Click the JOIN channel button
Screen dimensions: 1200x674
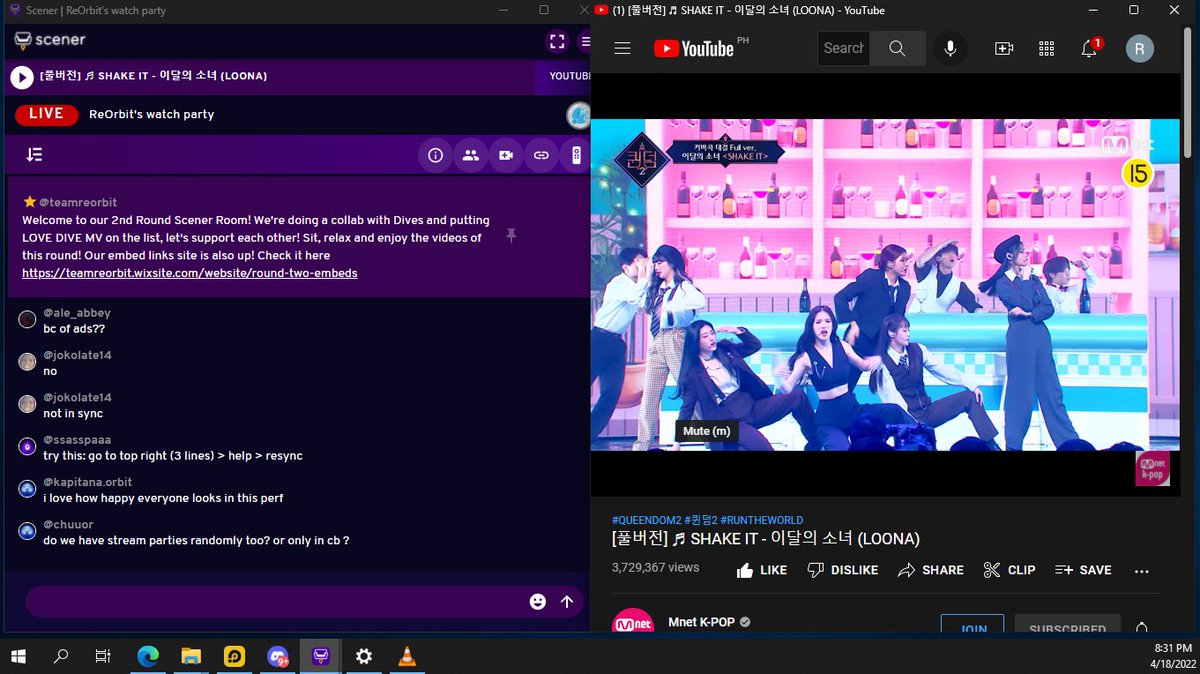pos(973,624)
